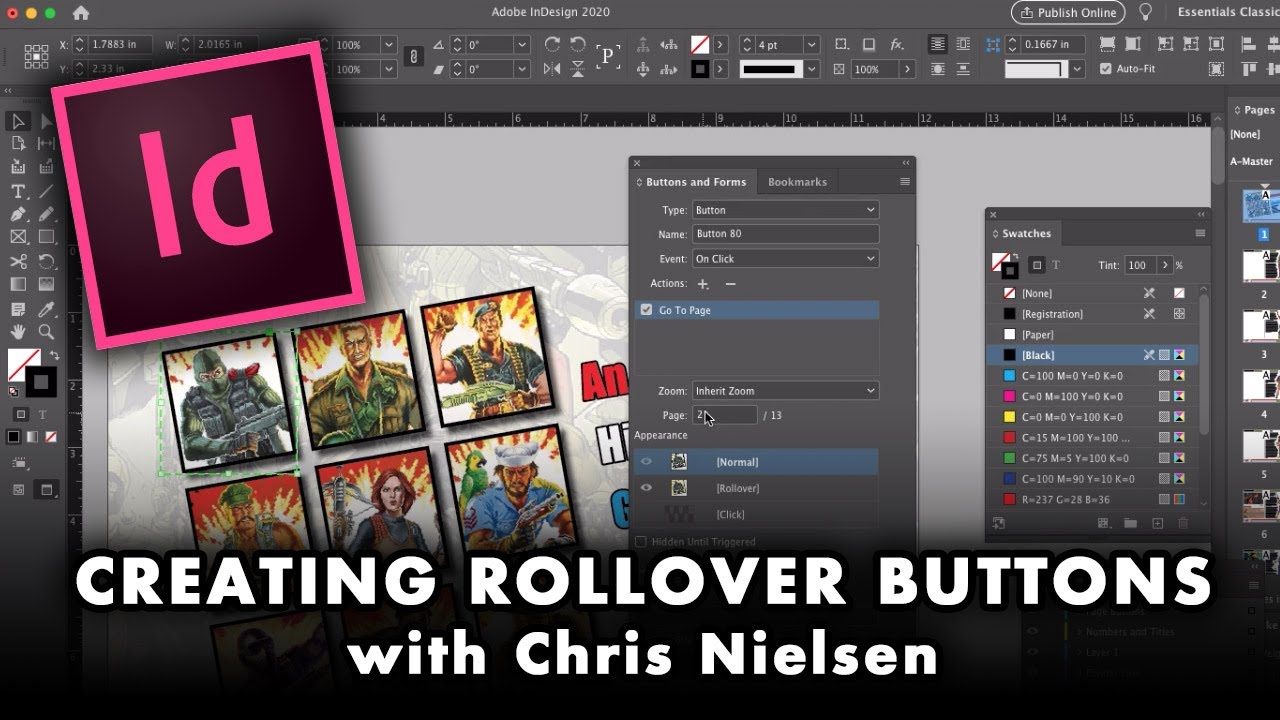
Task: Click the rotate 90° clockwise icon
Action: pyautogui.click(x=552, y=44)
